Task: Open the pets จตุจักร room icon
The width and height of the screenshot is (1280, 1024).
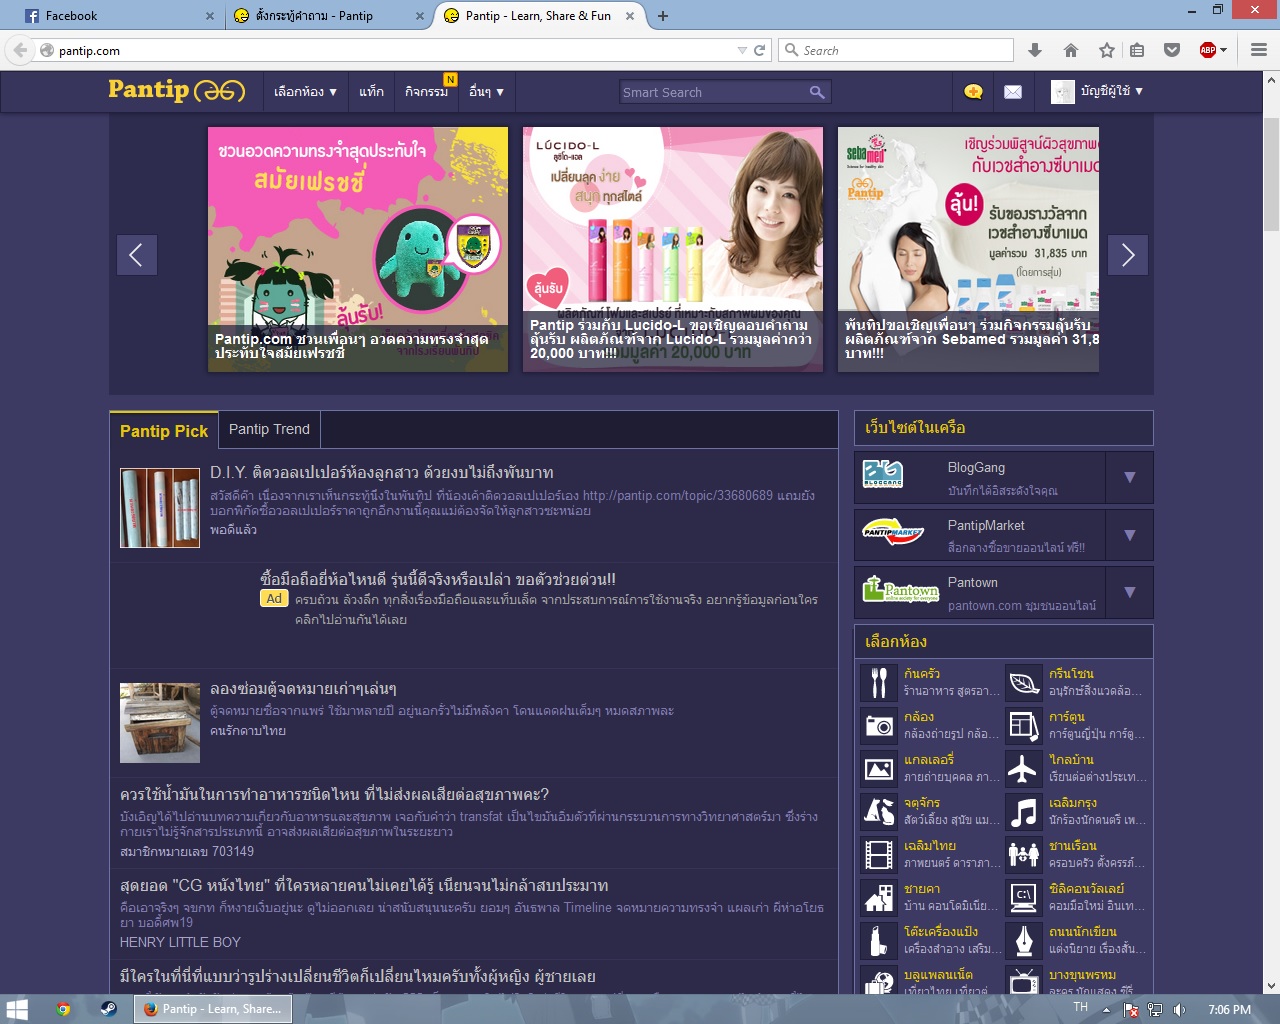Action: point(879,812)
